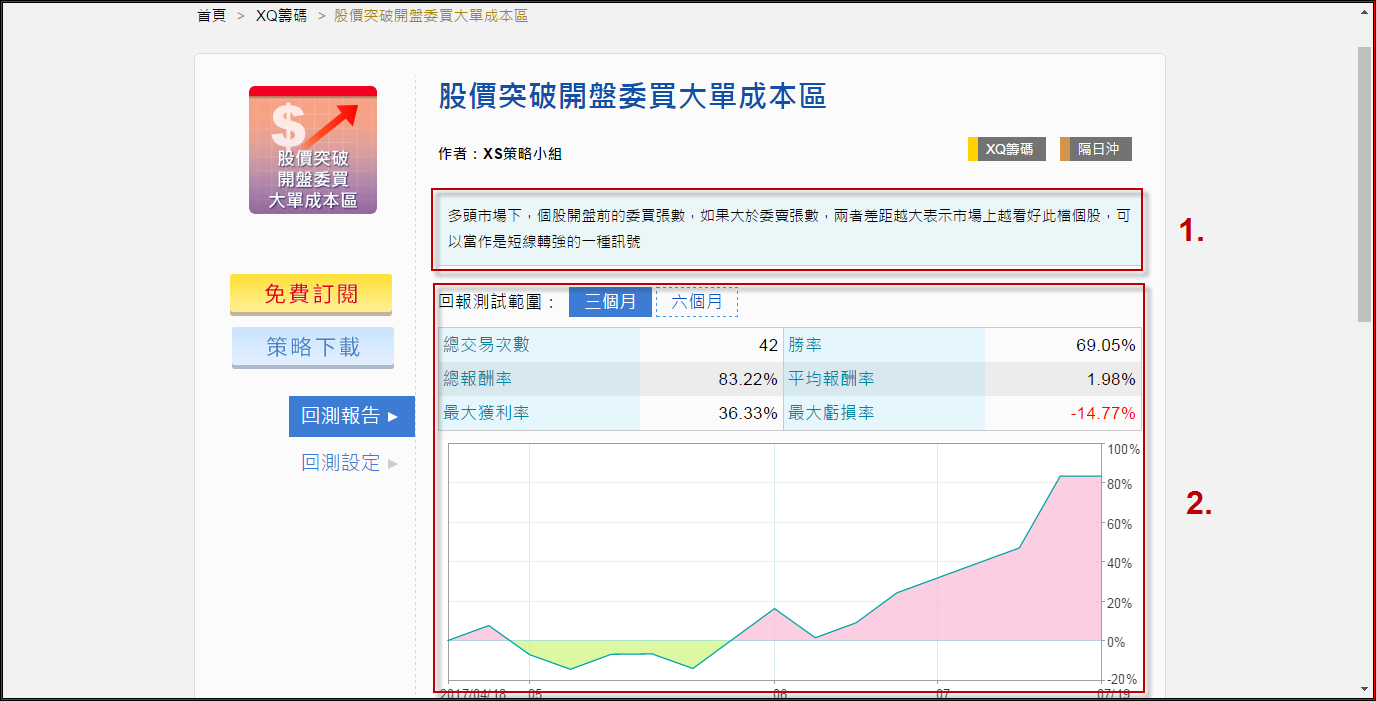Click the blue page title heading
Viewport: 1376px width, 701px height.
click(x=632, y=97)
